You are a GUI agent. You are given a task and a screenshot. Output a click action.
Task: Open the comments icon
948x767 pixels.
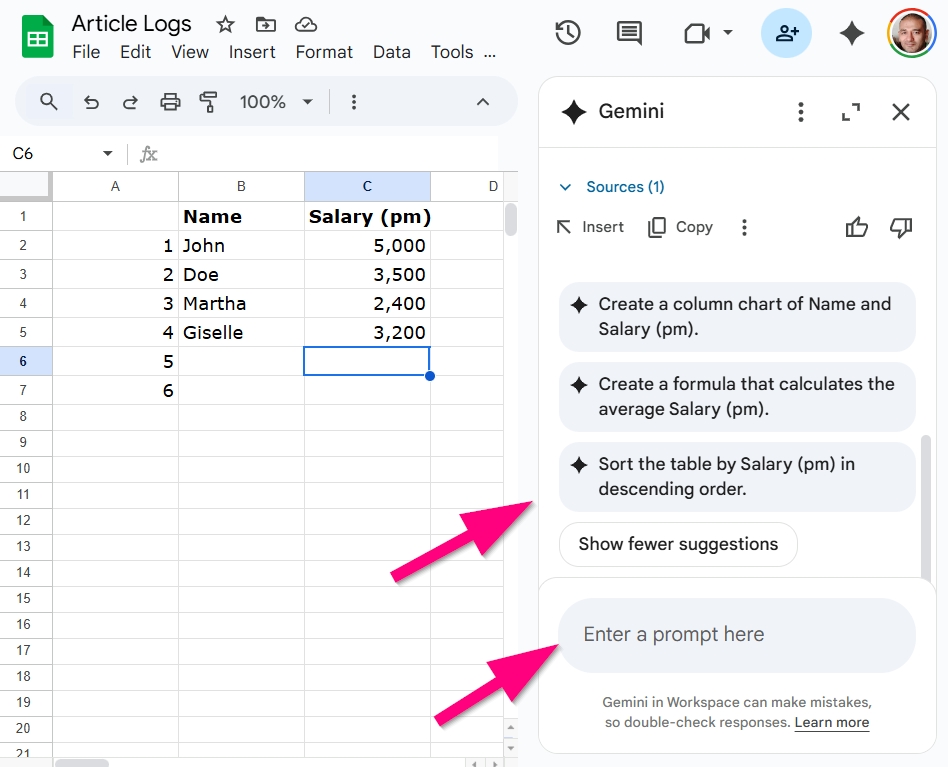coord(629,33)
